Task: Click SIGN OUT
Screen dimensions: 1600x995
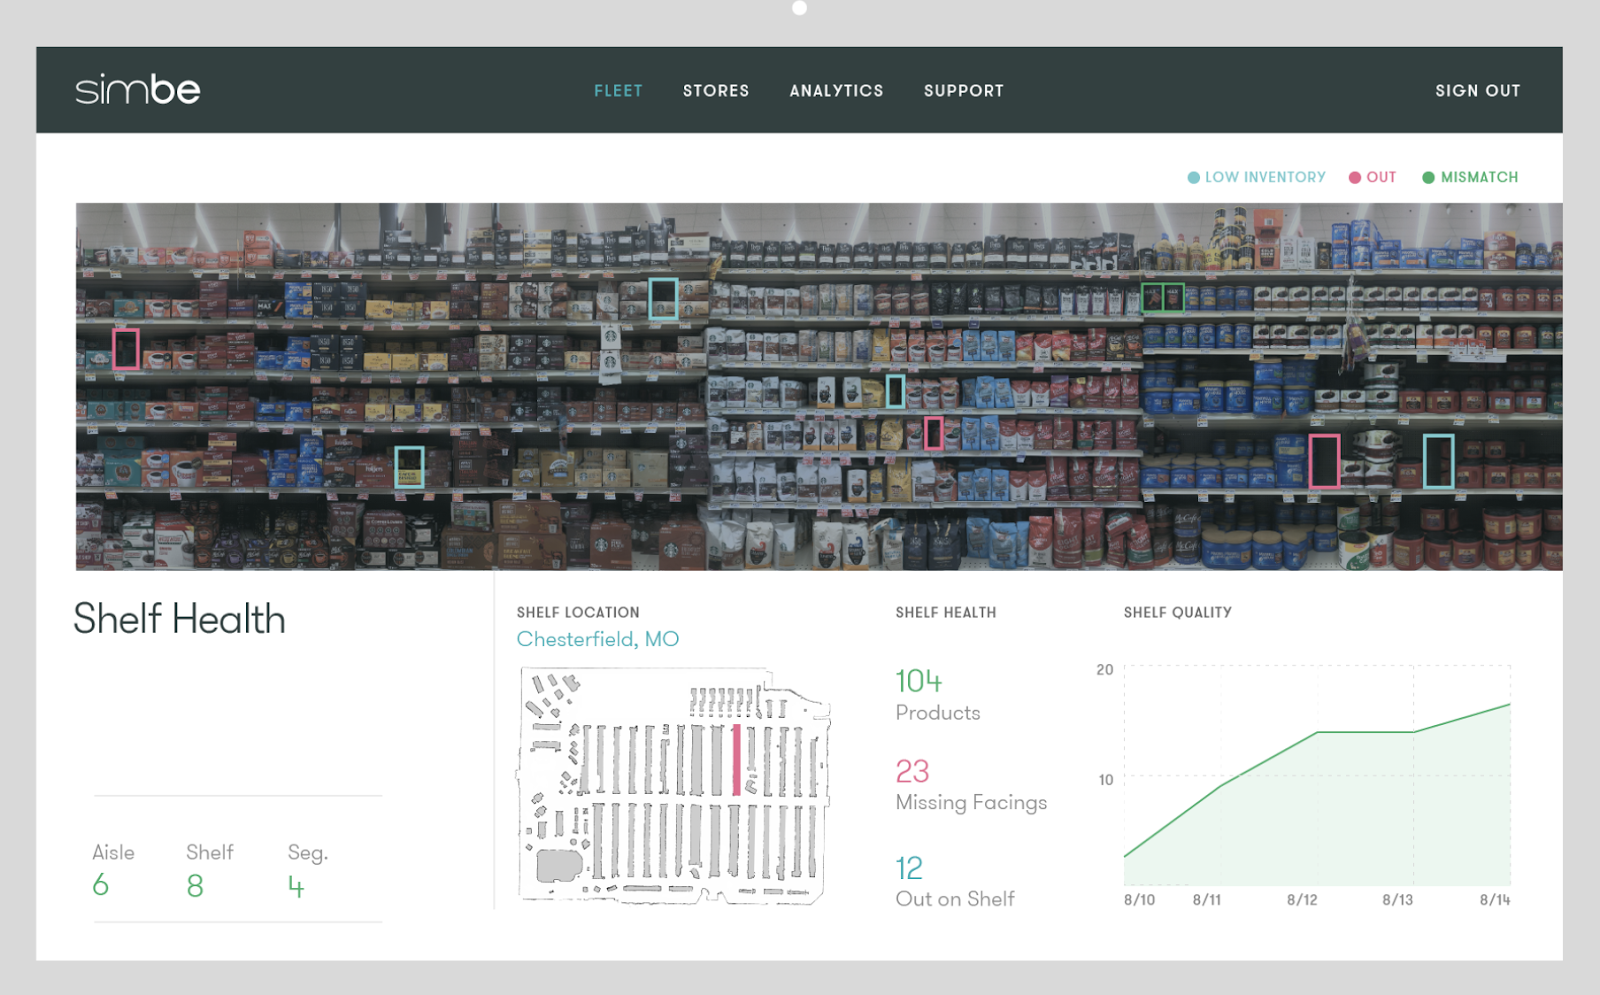Action: coord(1478,91)
